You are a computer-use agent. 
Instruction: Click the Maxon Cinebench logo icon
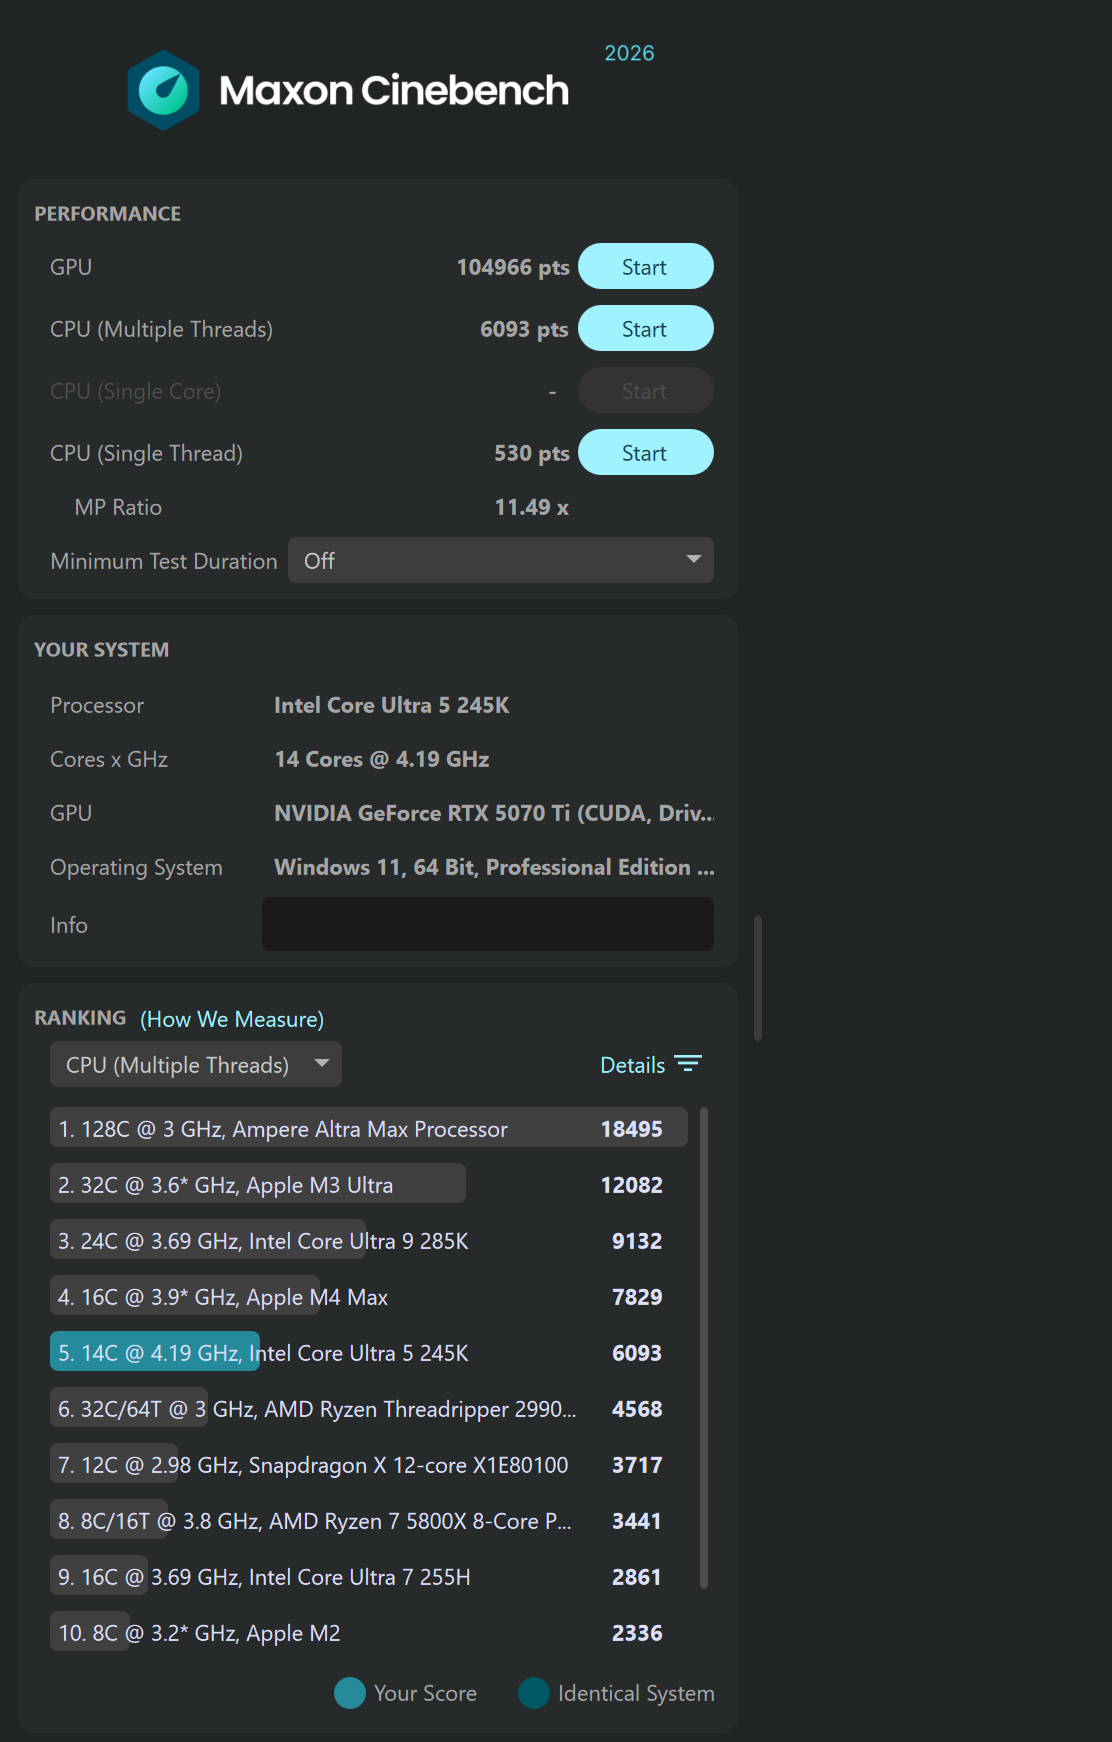pyautogui.click(x=163, y=90)
